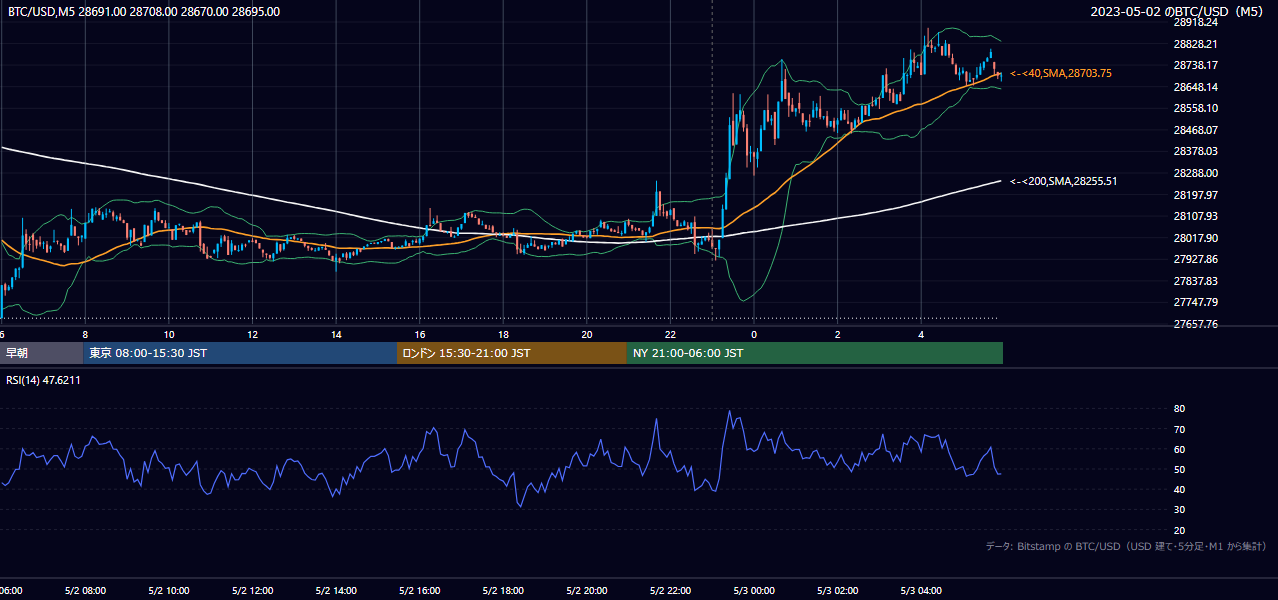Click the 5/2 16:00 date label

[x=420, y=591]
